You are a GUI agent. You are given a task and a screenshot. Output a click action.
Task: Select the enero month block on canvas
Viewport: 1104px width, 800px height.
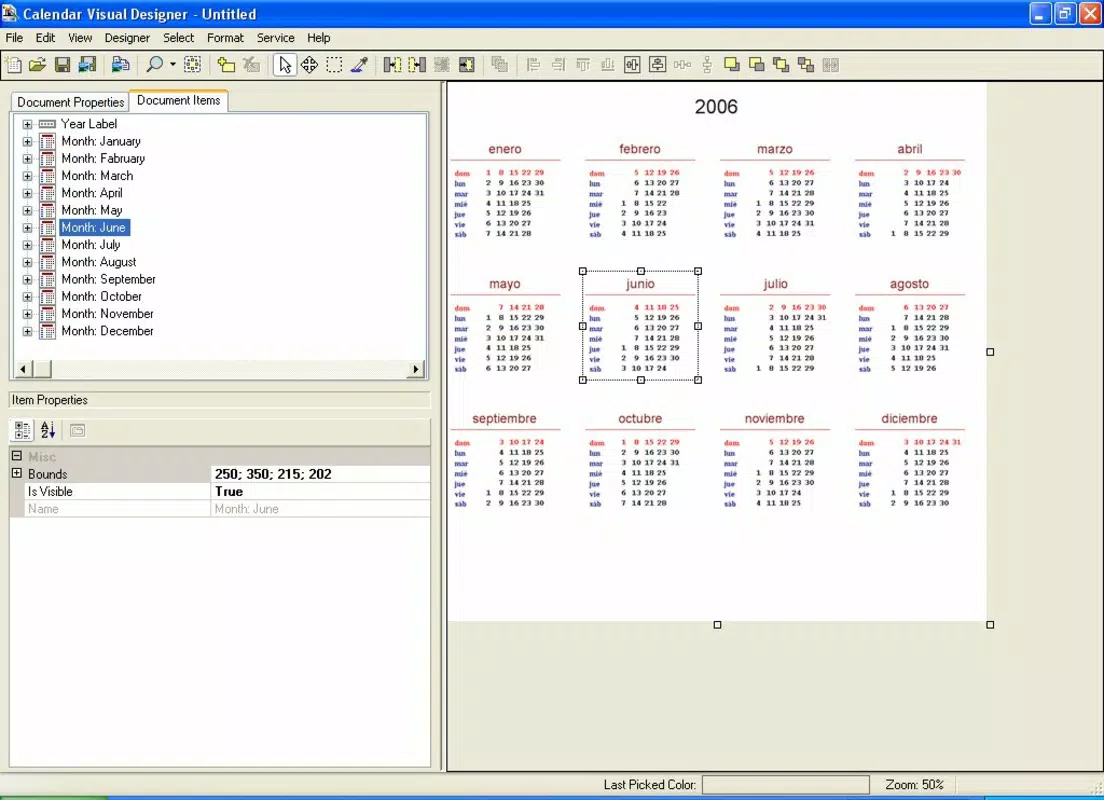point(505,190)
